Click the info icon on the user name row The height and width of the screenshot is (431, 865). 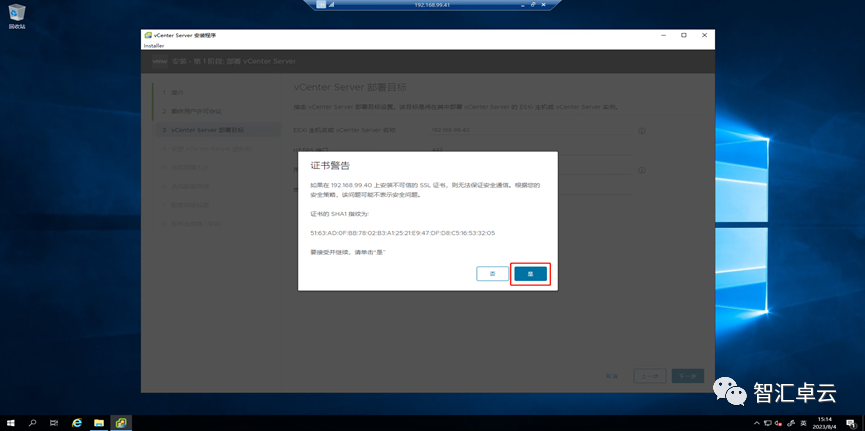[642, 171]
